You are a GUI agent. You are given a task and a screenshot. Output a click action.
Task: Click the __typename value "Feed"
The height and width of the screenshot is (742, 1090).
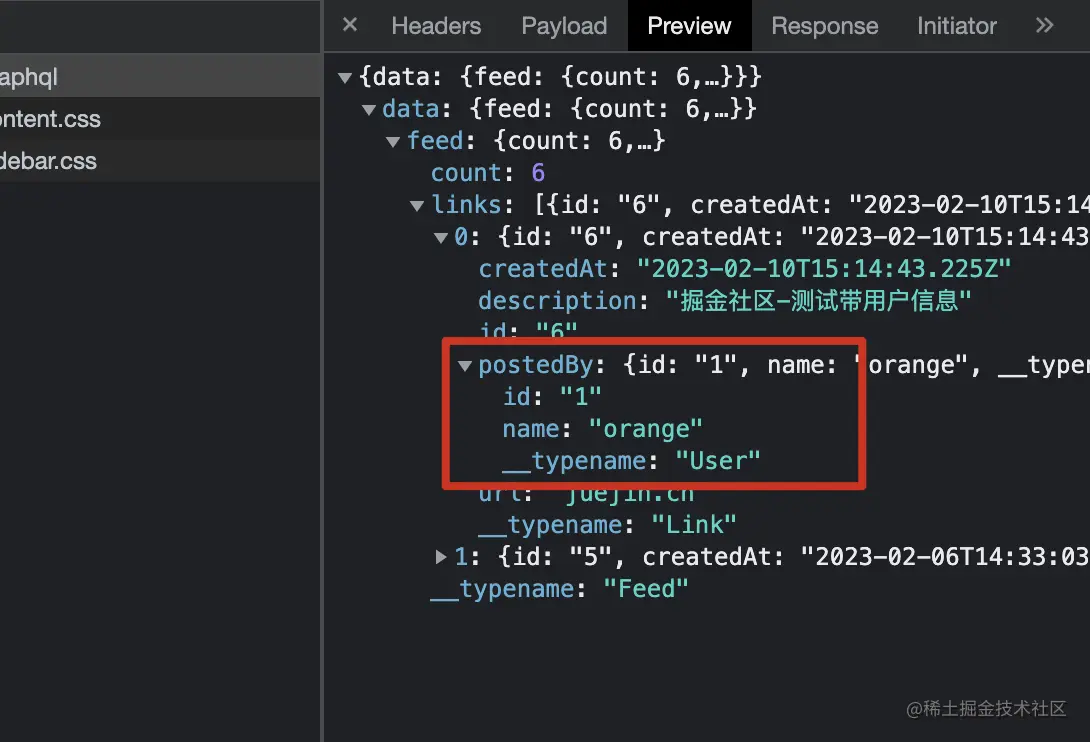pos(646,588)
